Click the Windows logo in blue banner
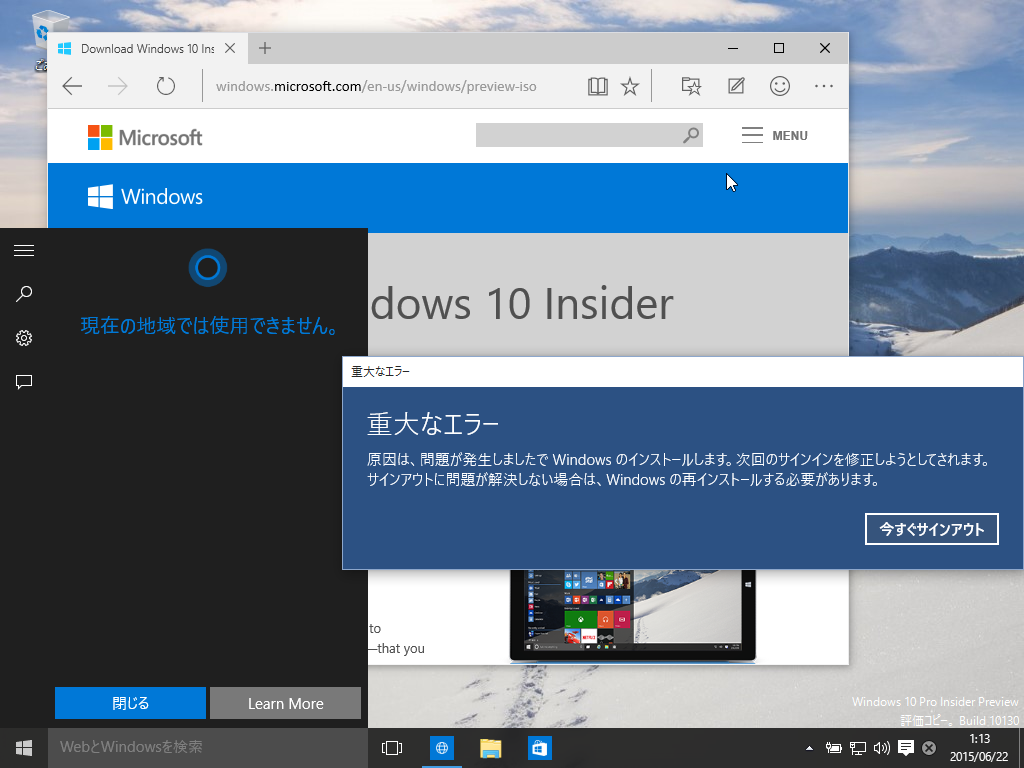Viewport: 1024px width, 768px height. click(145, 197)
